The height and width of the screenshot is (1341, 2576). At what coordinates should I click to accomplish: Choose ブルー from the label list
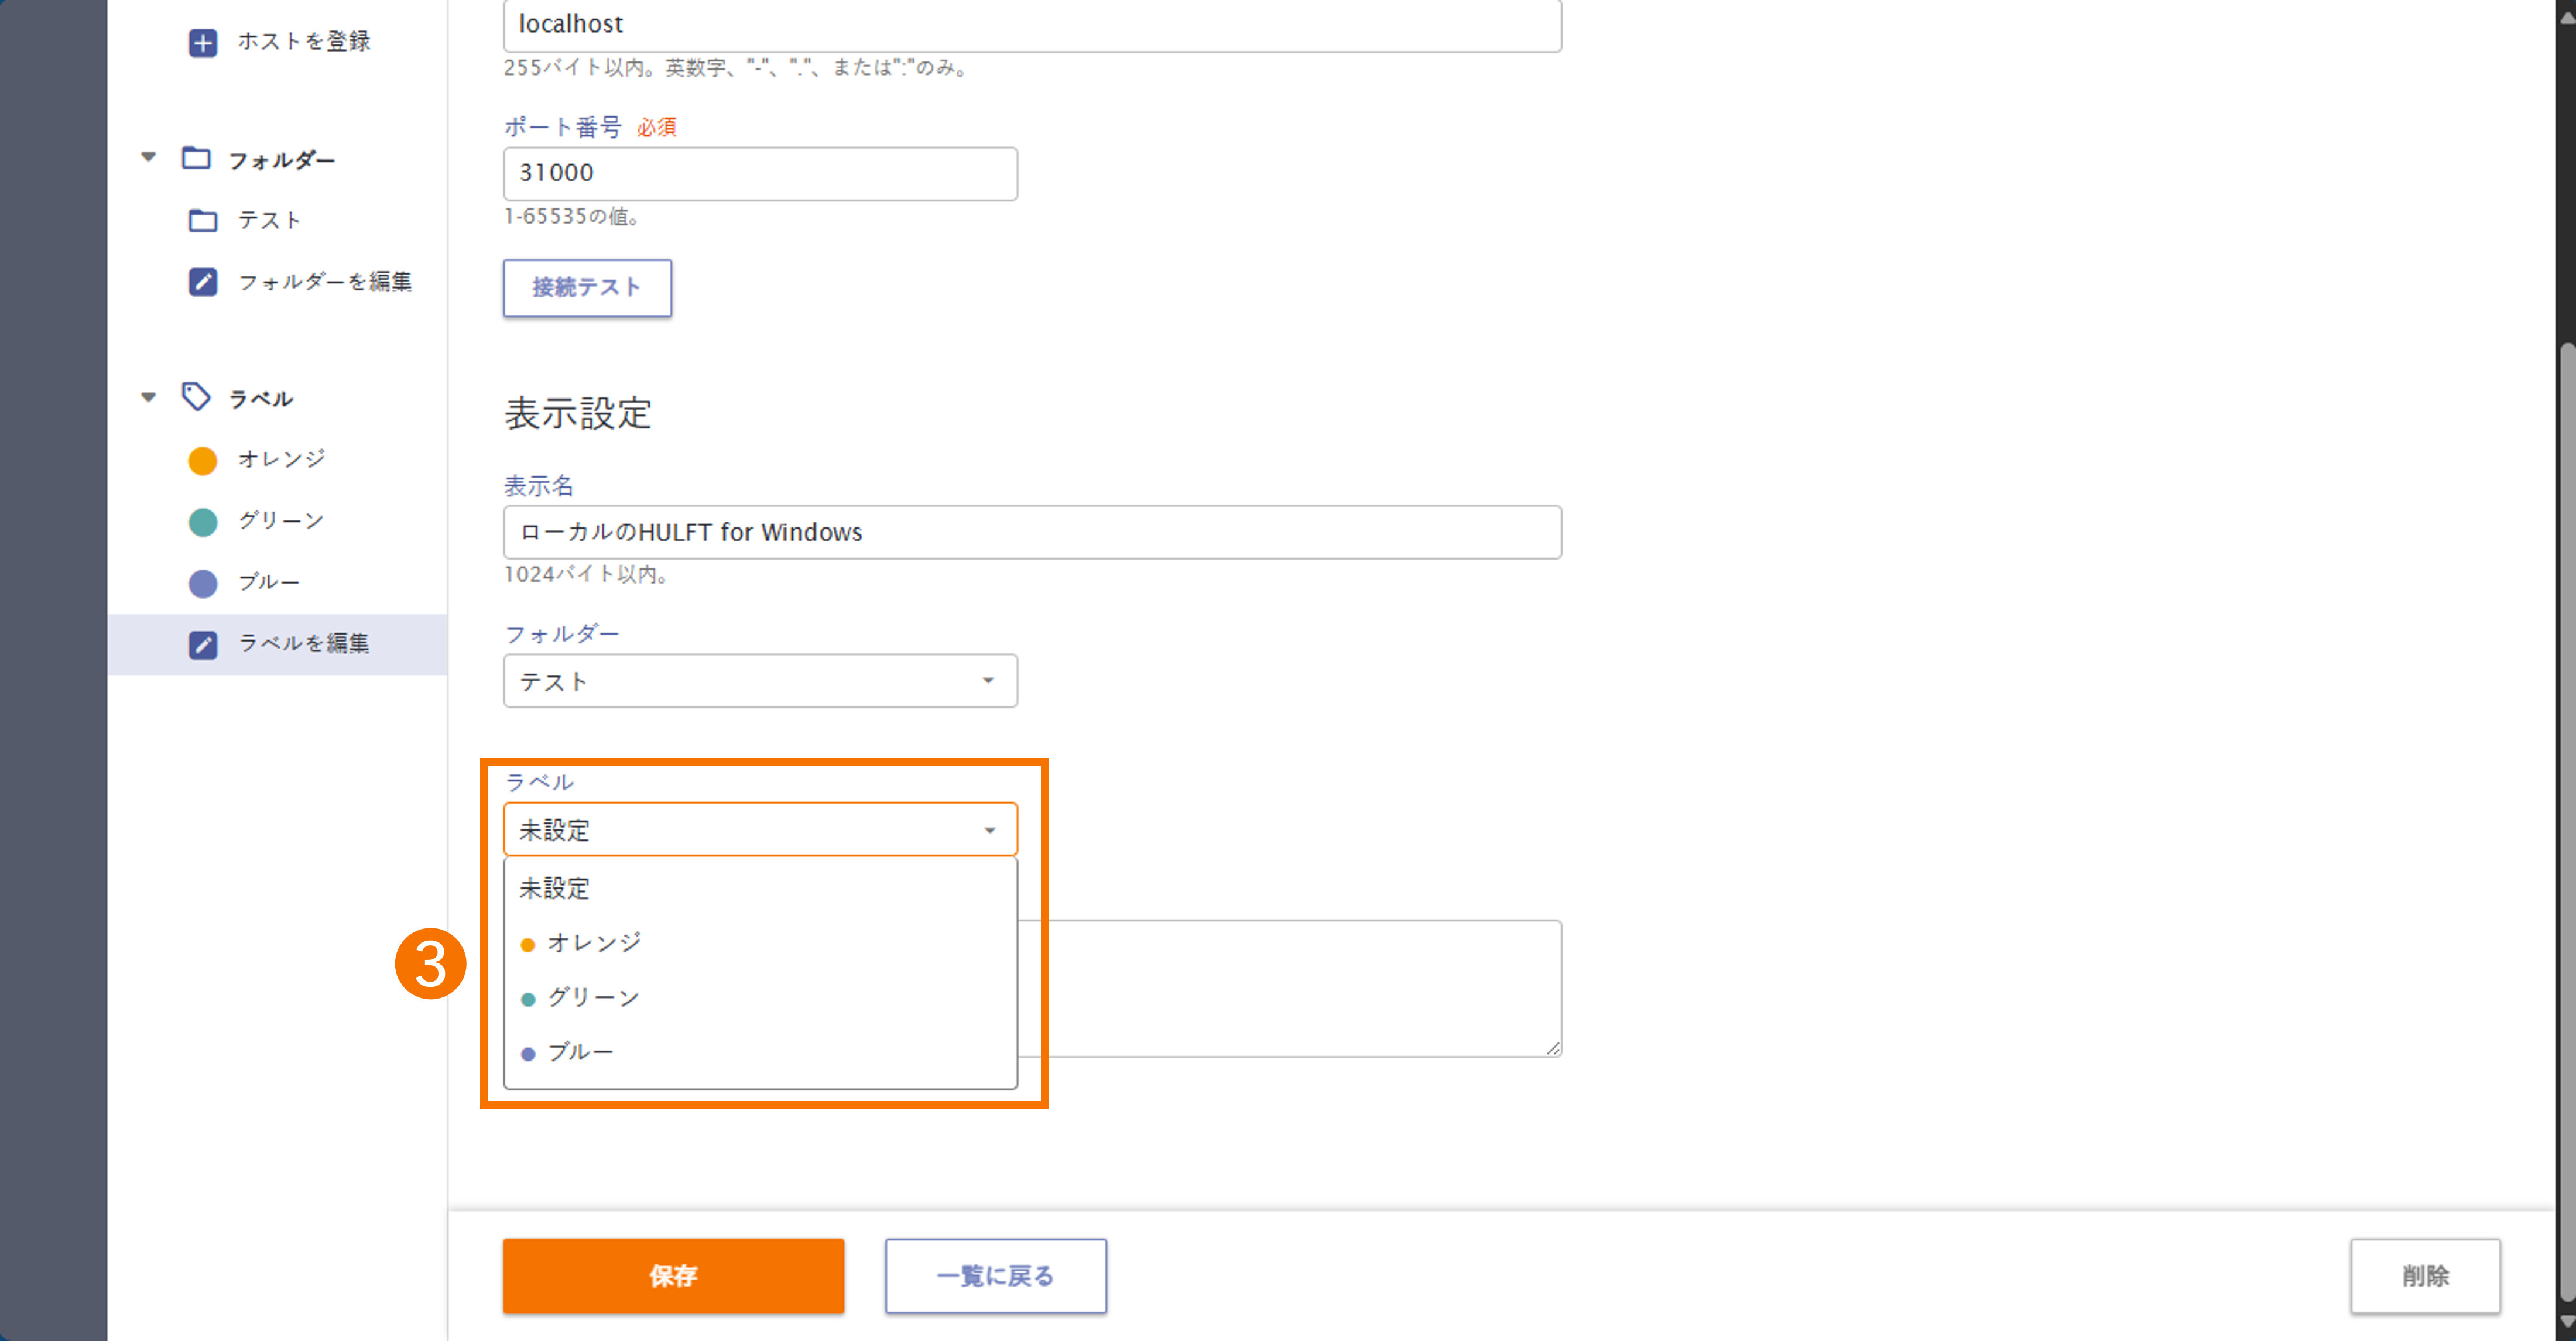click(x=580, y=1052)
